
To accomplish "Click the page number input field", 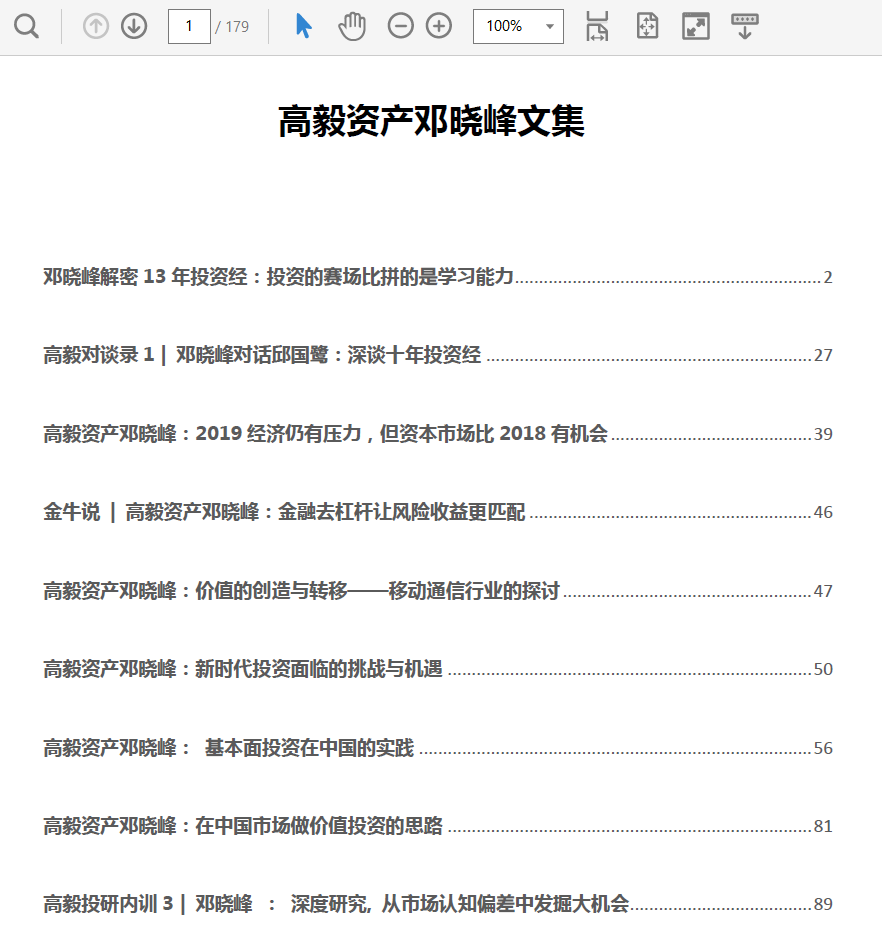I will [188, 27].
